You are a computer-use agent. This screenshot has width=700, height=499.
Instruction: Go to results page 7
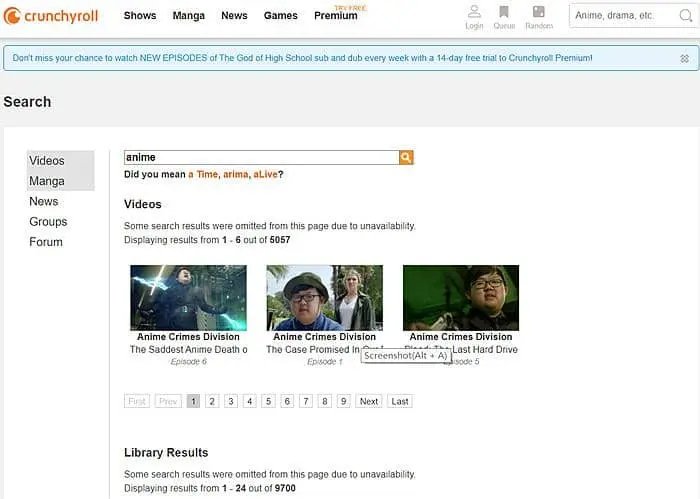point(306,401)
